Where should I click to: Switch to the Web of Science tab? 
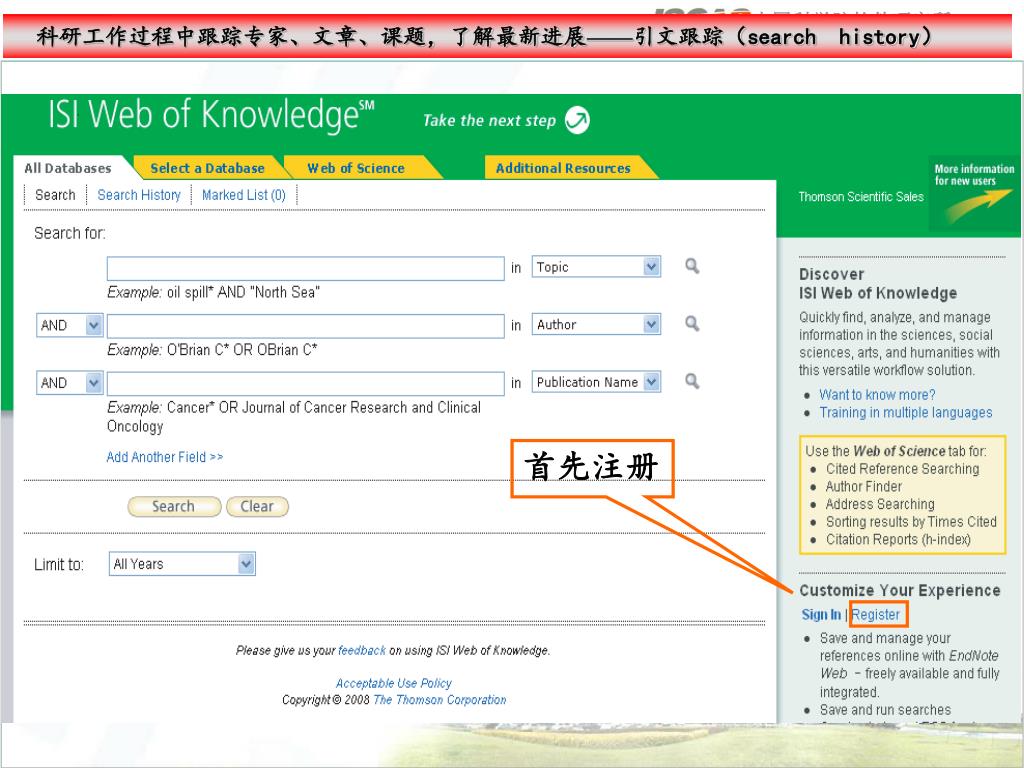pos(356,168)
